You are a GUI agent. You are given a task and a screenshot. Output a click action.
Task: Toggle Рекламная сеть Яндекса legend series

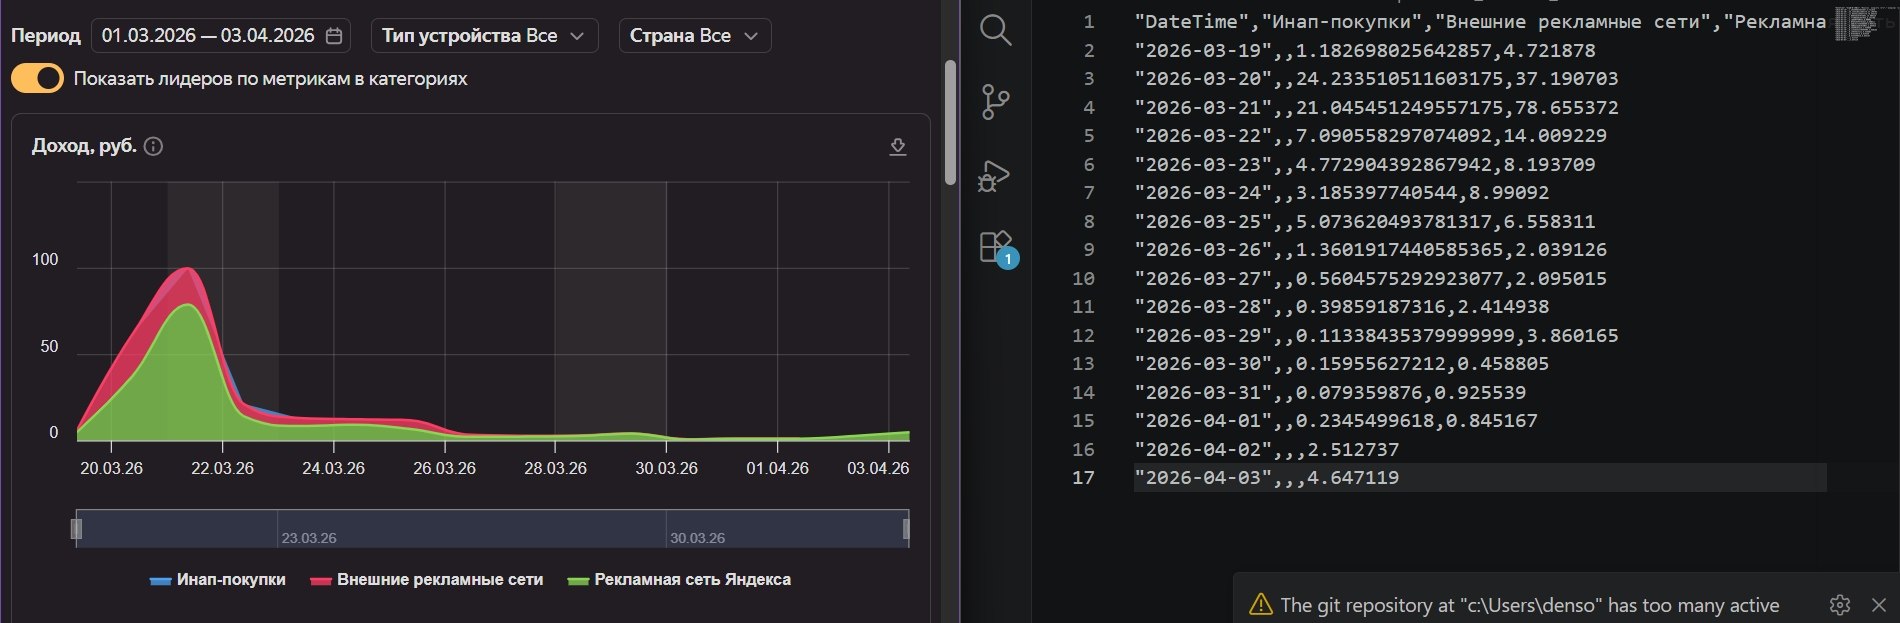click(679, 580)
